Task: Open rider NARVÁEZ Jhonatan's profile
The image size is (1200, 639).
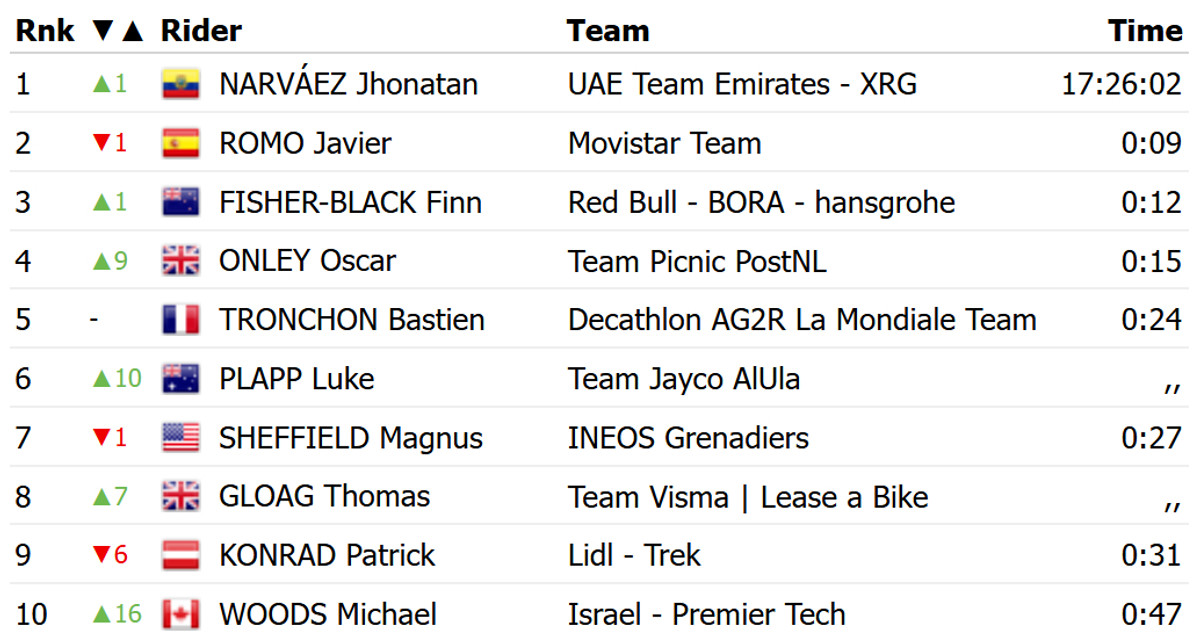Action: 348,84
